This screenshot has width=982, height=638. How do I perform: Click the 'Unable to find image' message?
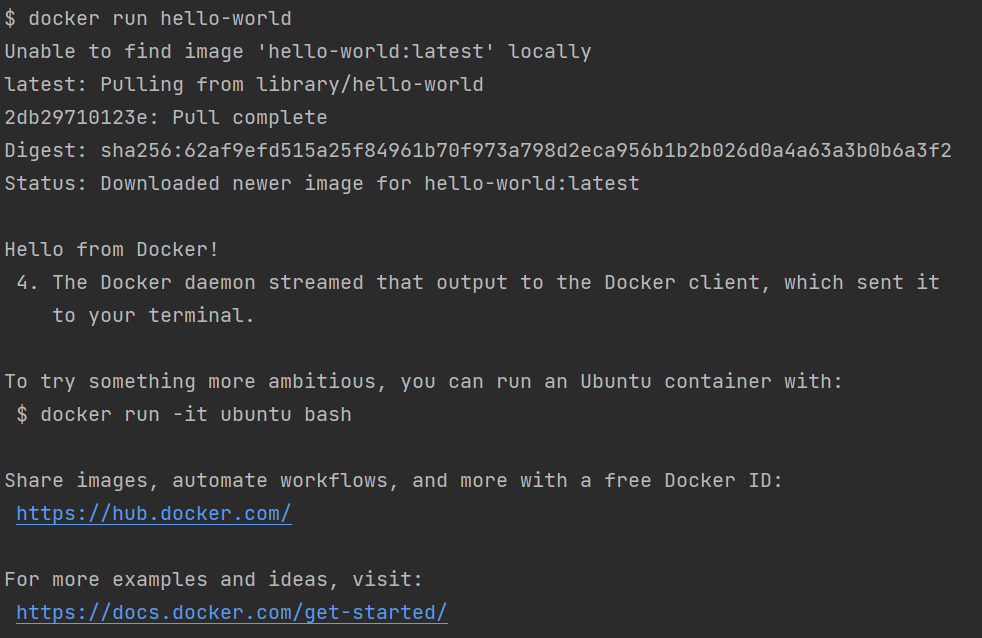(x=297, y=52)
